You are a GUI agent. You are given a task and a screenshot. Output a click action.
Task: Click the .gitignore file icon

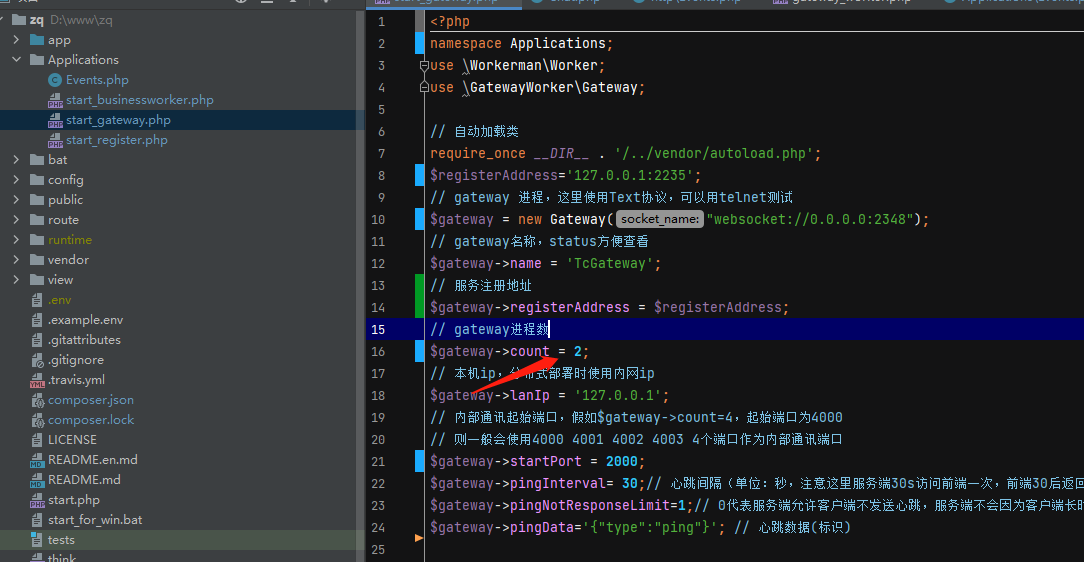coord(37,360)
